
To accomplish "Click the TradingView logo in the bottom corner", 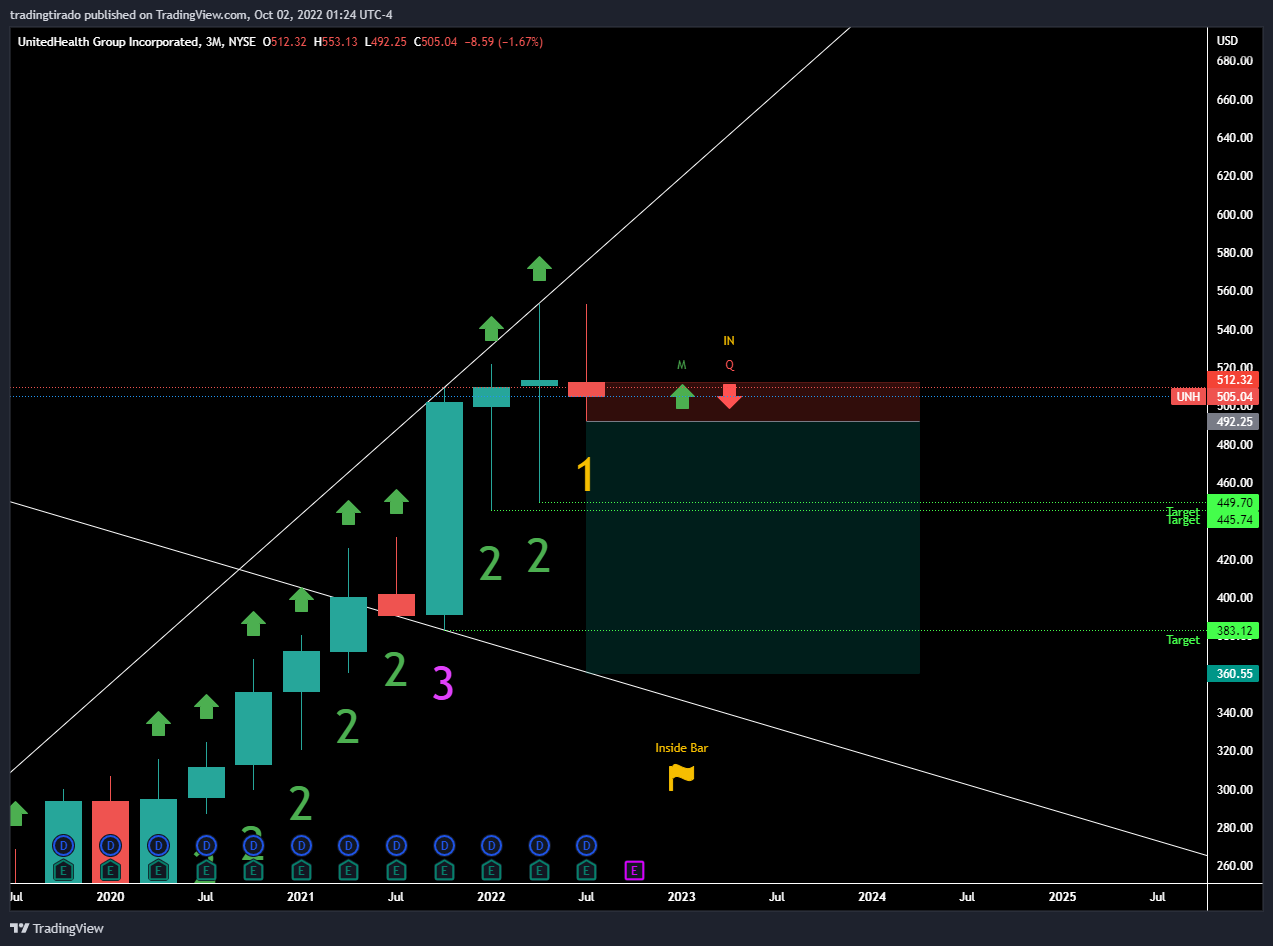I will pos(56,928).
